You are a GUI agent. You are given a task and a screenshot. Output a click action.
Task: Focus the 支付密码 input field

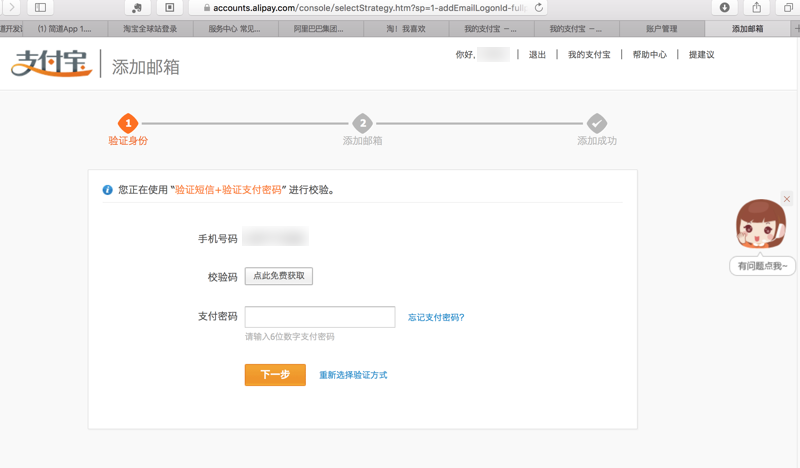pyautogui.click(x=320, y=317)
